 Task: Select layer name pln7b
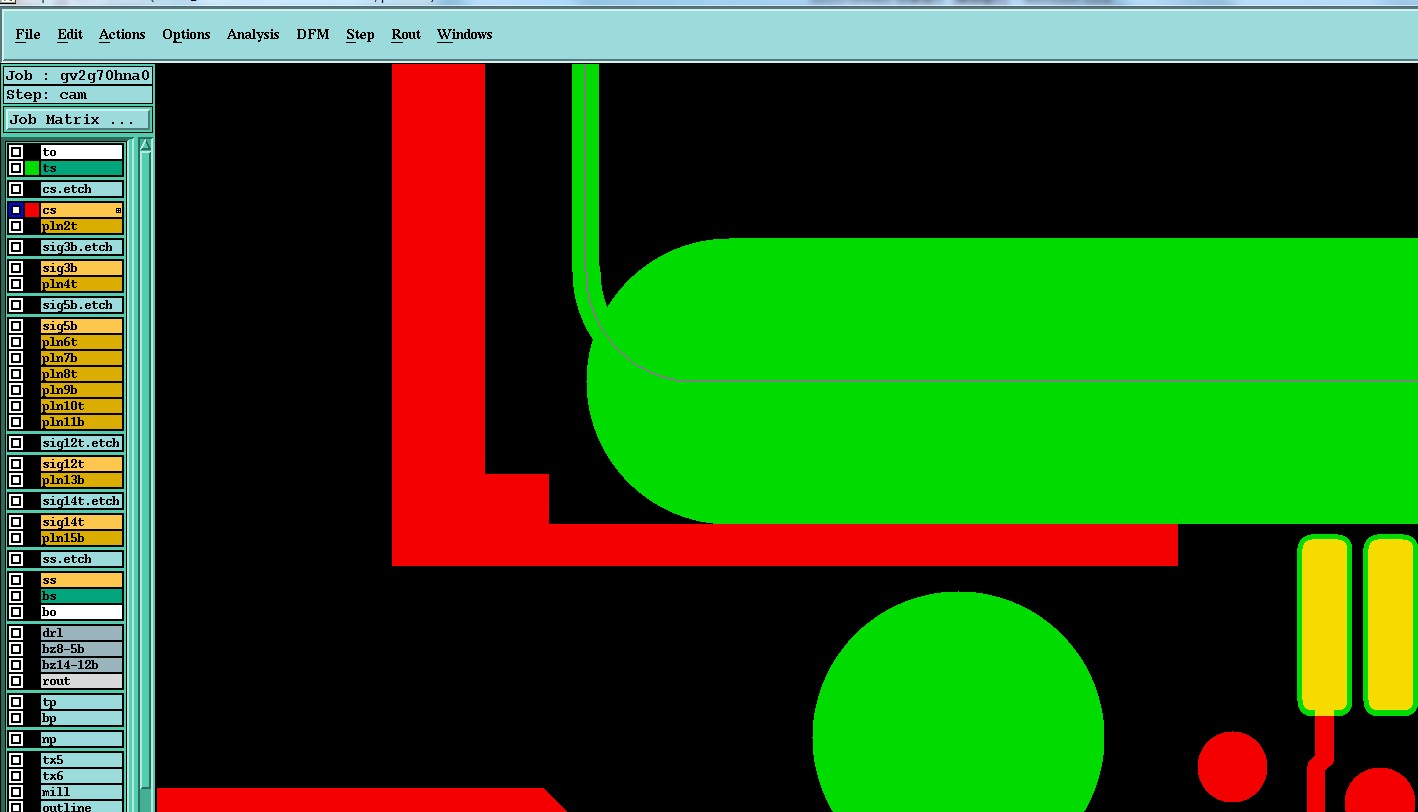coord(82,358)
